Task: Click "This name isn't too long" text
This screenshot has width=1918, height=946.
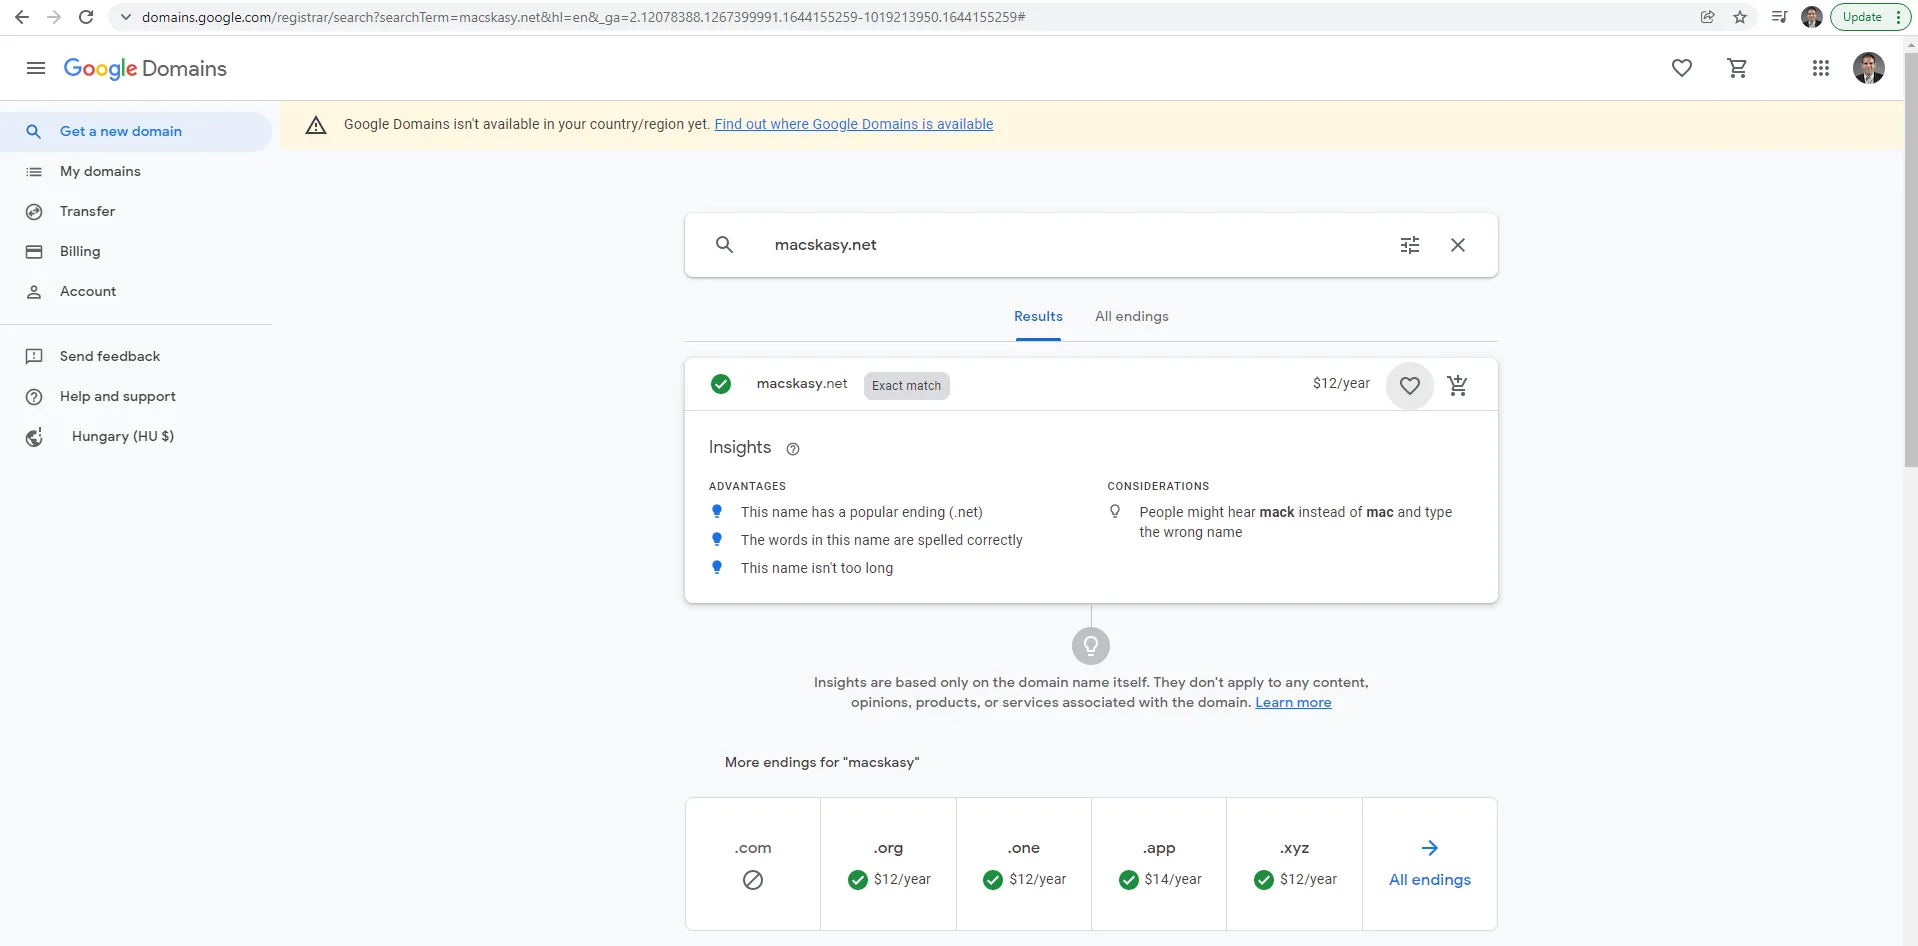Action: [x=817, y=568]
